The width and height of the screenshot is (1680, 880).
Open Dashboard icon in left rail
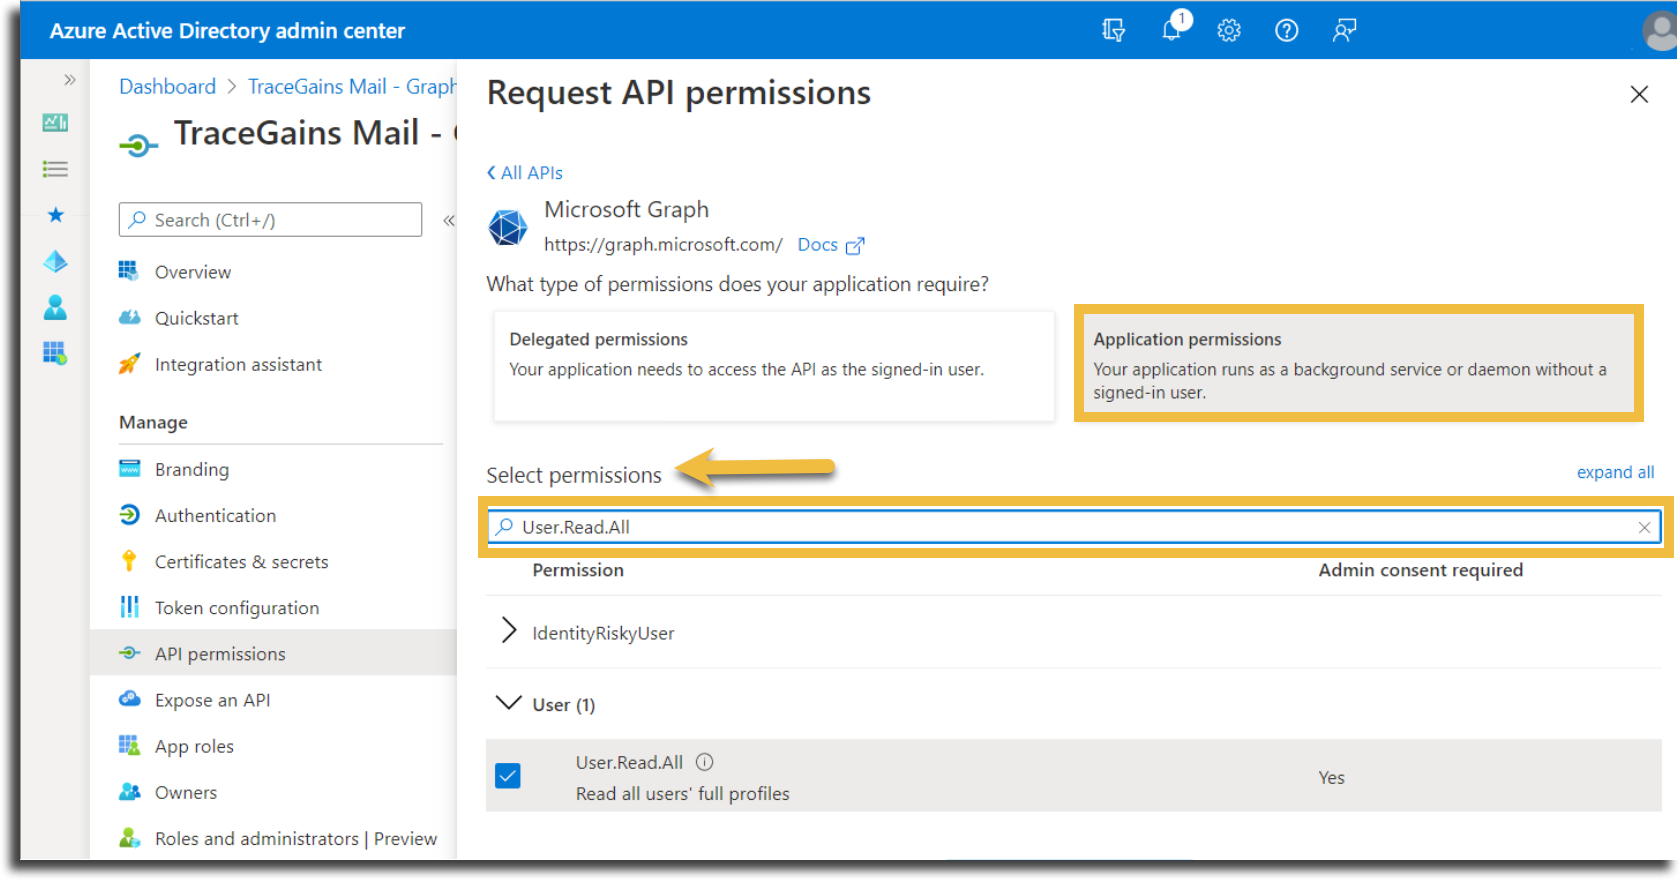(55, 122)
